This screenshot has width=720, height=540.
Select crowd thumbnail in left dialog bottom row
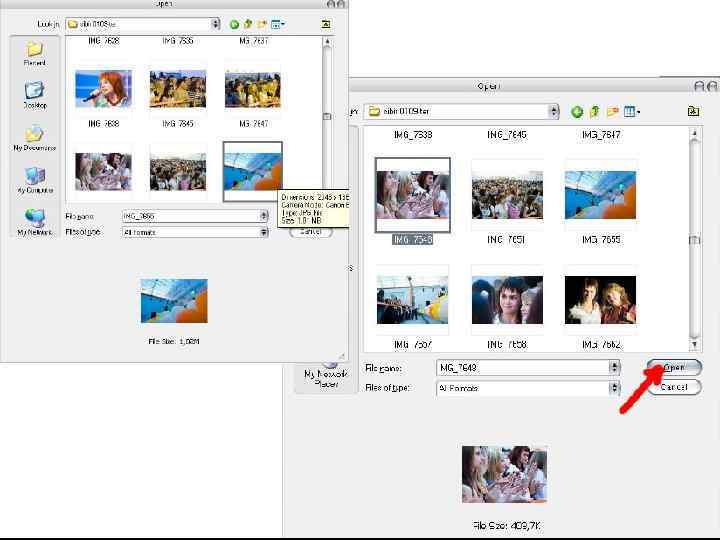178,172
